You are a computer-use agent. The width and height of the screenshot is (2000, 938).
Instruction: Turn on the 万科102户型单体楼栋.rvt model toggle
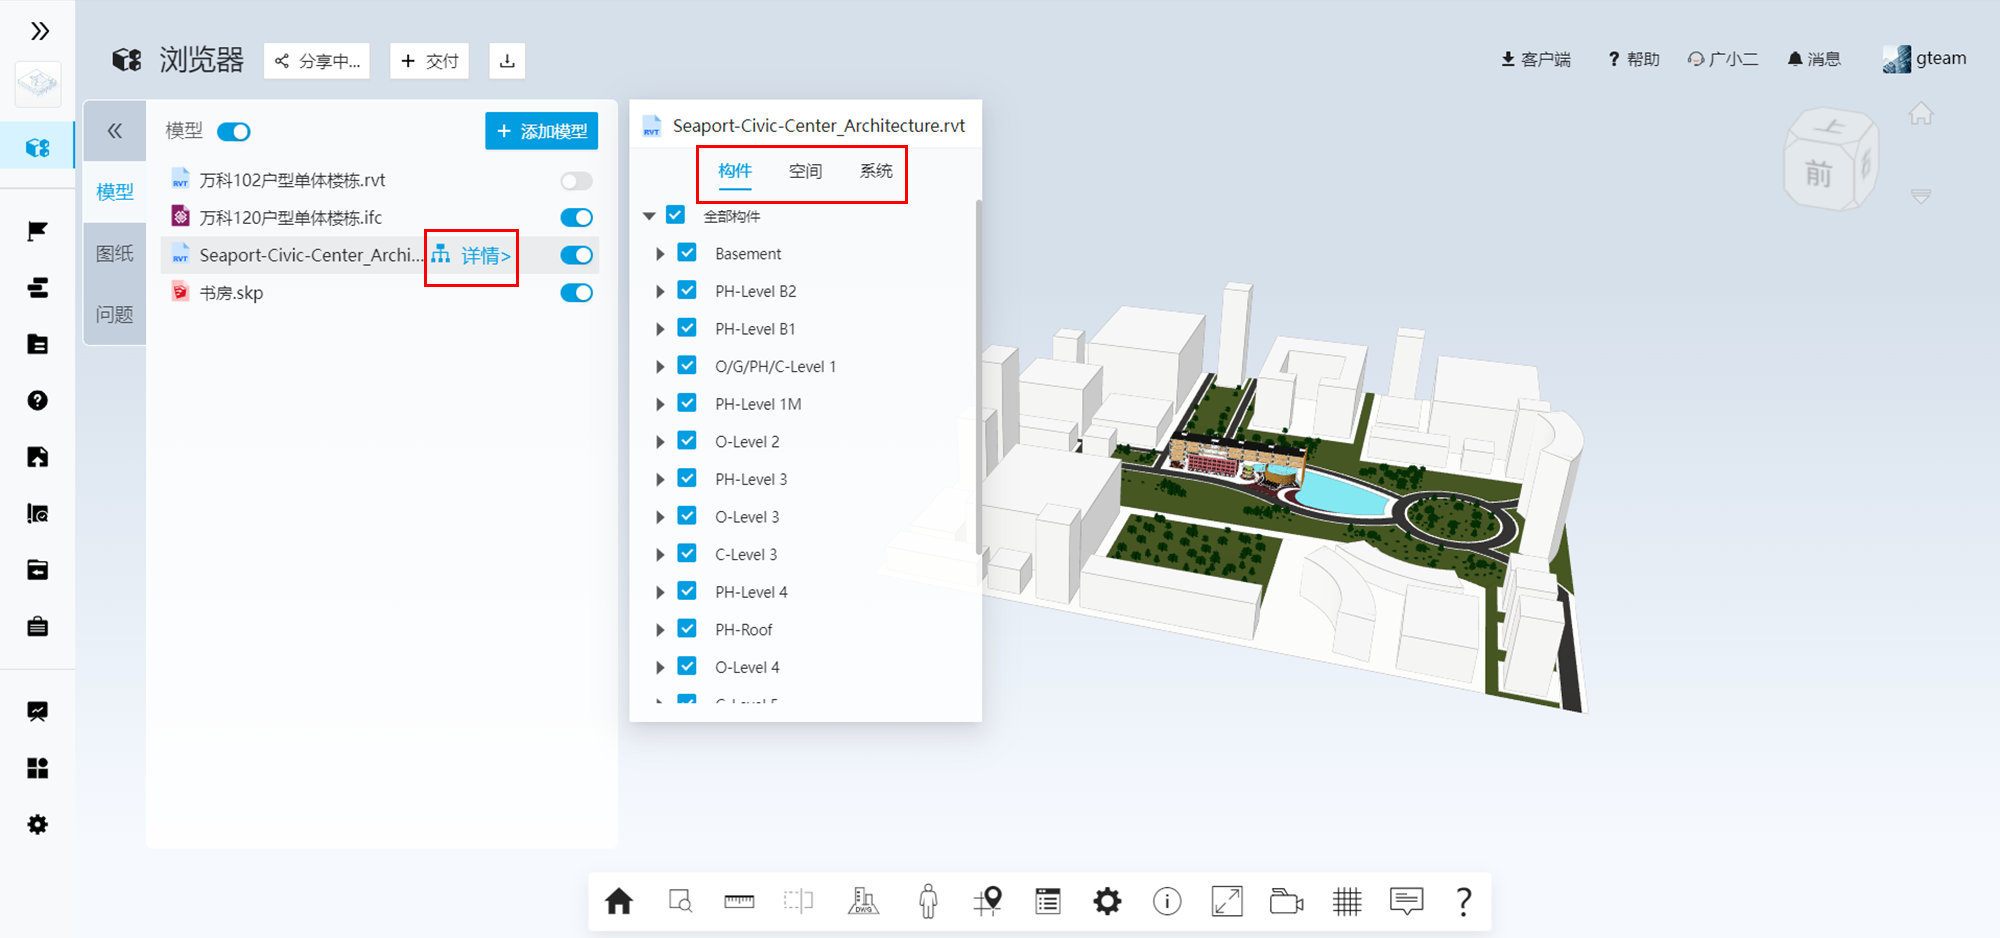tap(577, 181)
